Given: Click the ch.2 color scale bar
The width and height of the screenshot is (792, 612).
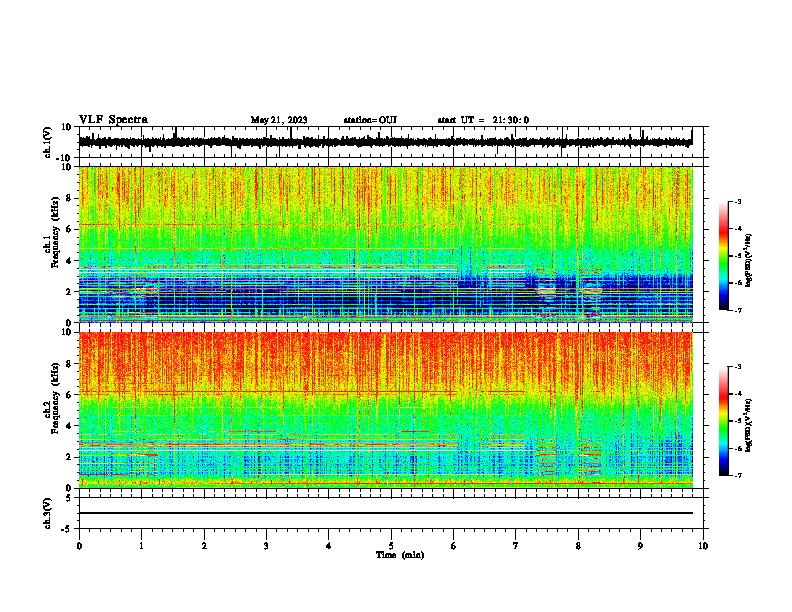Looking at the screenshot, I should (x=723, y=421).
